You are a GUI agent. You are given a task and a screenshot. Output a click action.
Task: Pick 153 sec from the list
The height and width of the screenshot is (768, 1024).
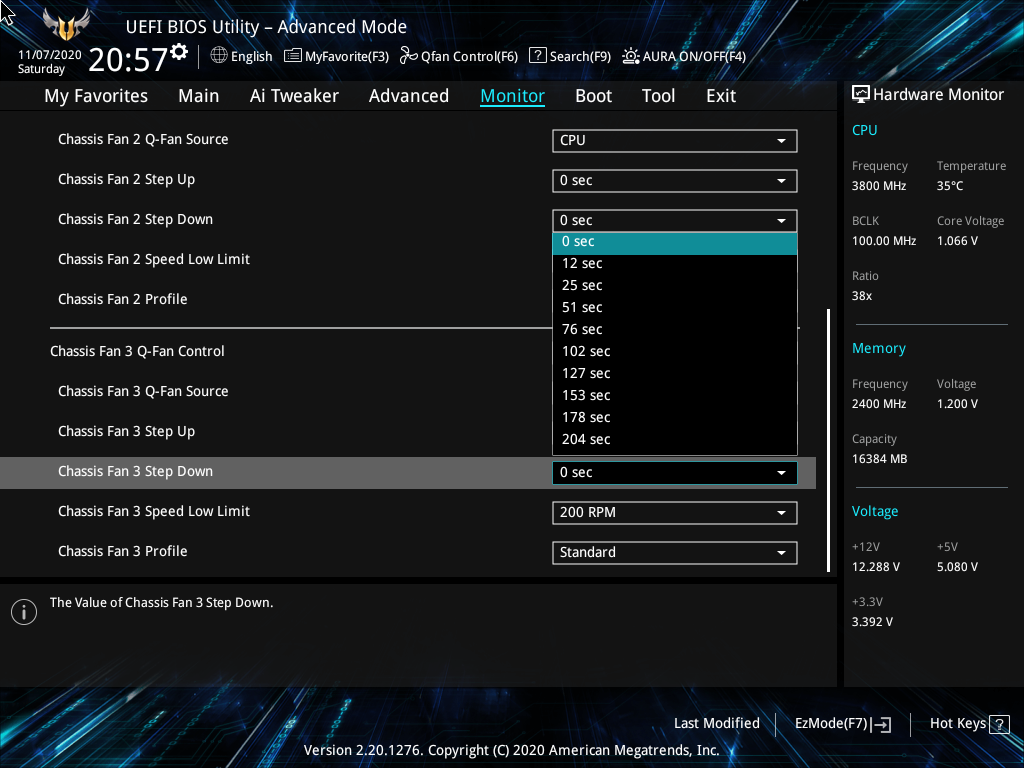(x=675, y=395)
